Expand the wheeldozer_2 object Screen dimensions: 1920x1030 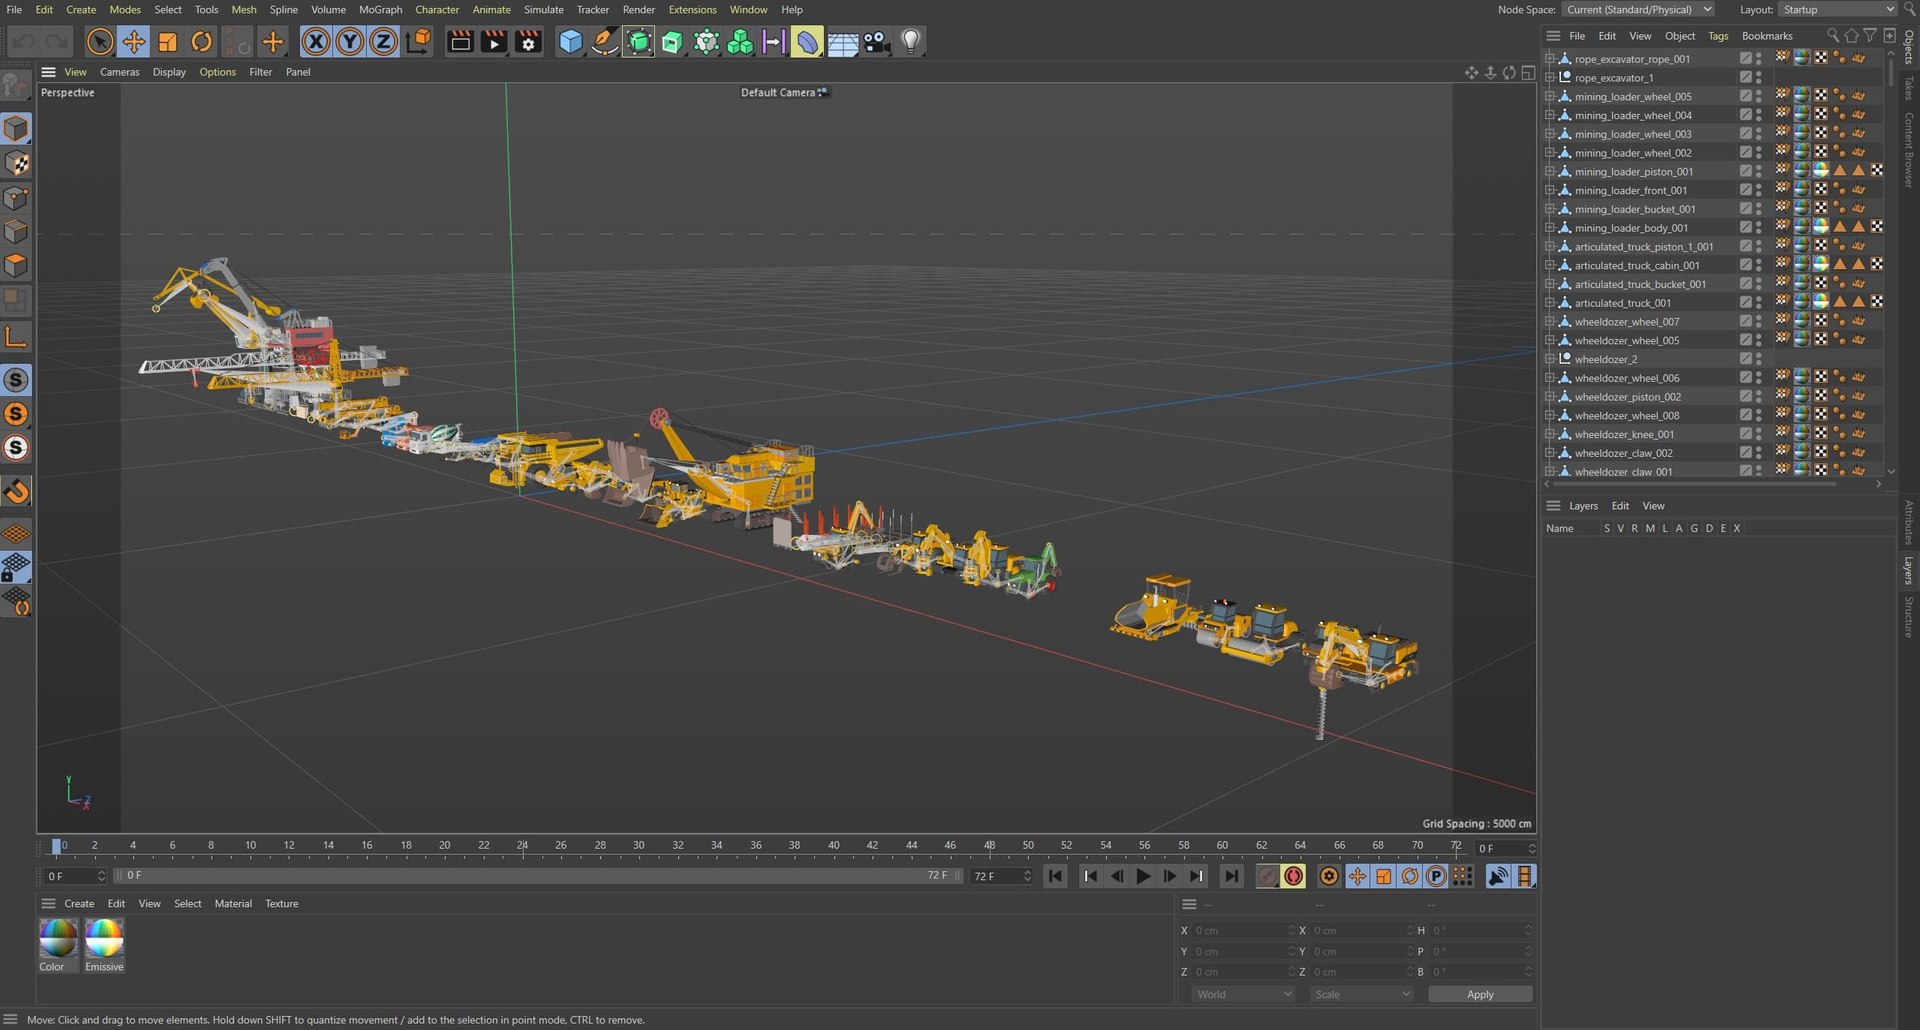point(1549,359)
